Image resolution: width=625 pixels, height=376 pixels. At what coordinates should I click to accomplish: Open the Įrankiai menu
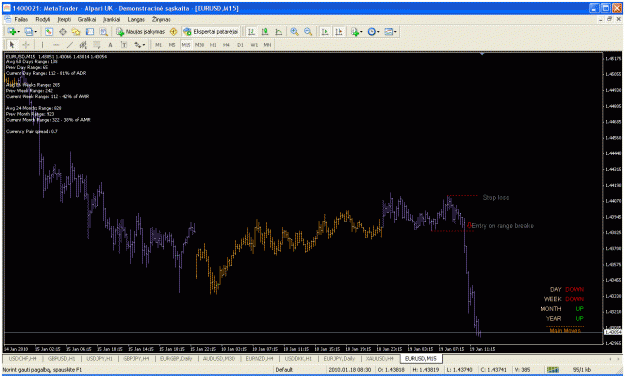coord(111,19)
